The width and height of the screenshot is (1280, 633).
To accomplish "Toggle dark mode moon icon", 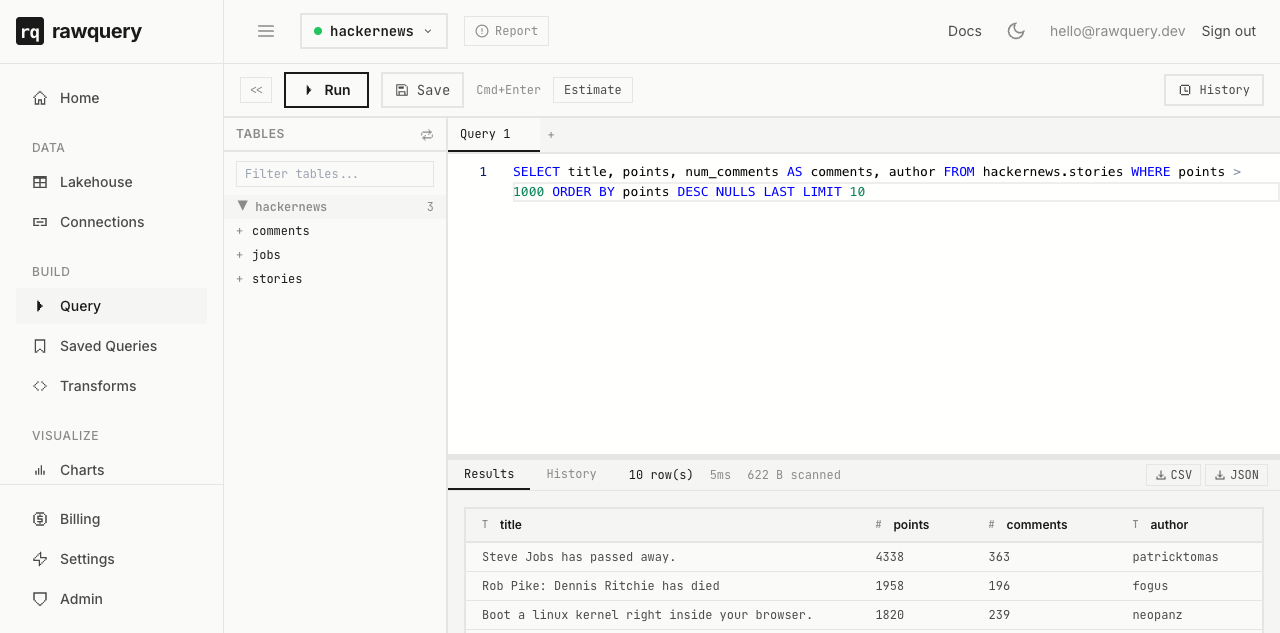I will pyautogui.click(x=1016, y=31).
